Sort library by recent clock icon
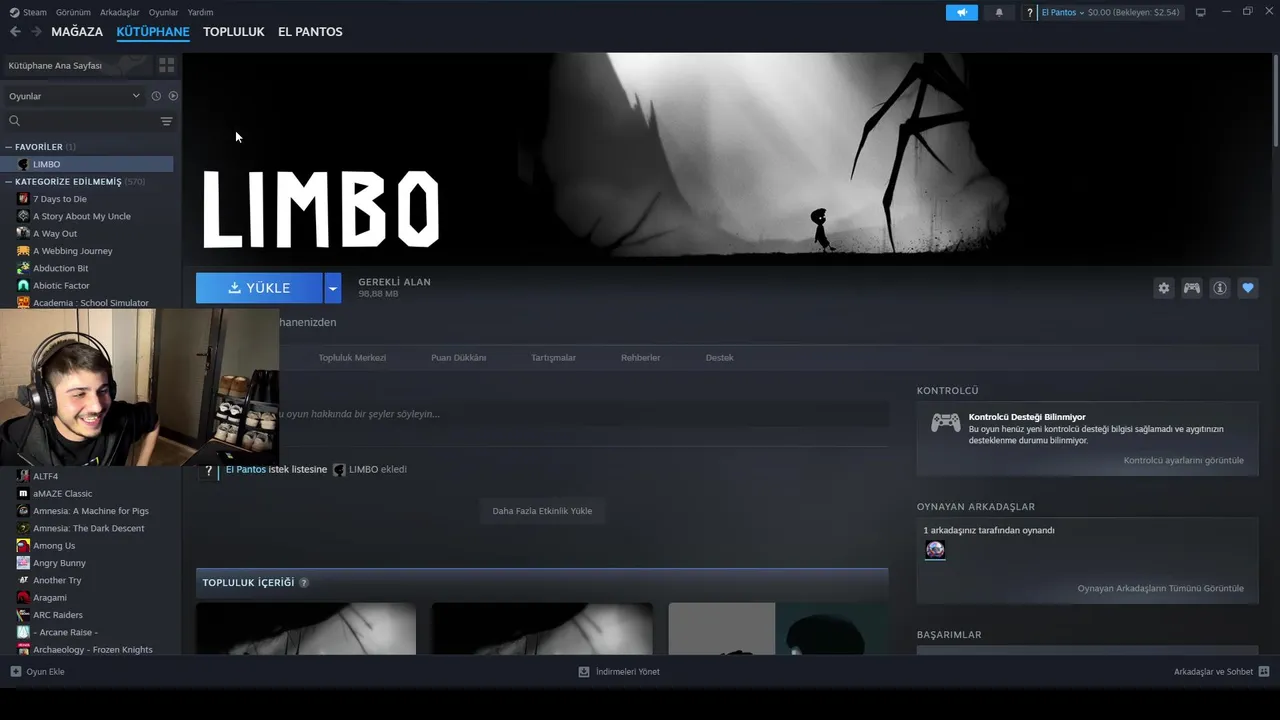 coord(156,96)
